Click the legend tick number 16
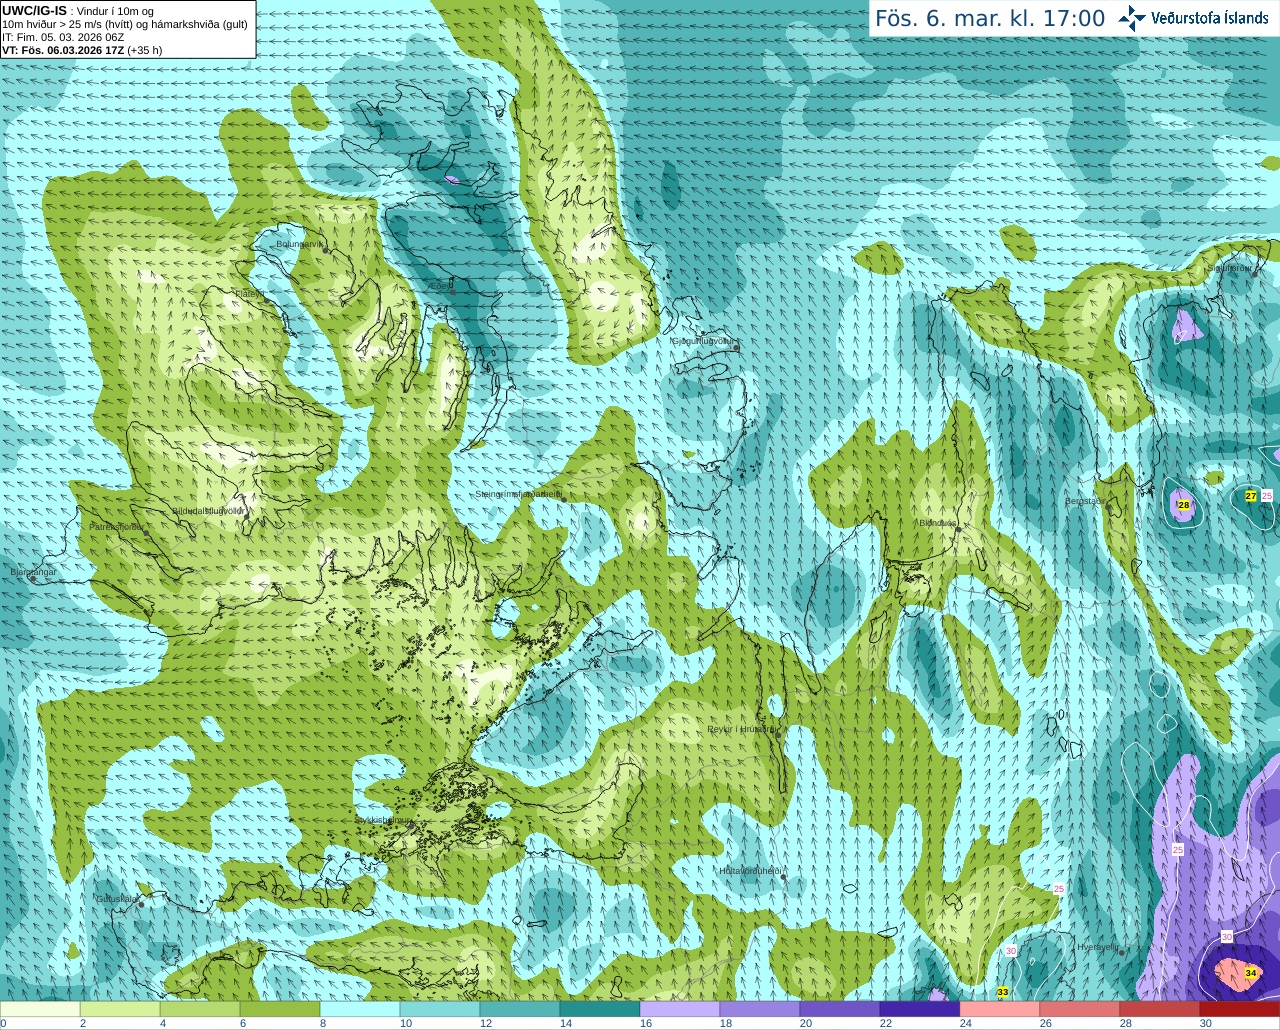This screenshot has width=1280, height=1030. click(x=646, y=1023)
